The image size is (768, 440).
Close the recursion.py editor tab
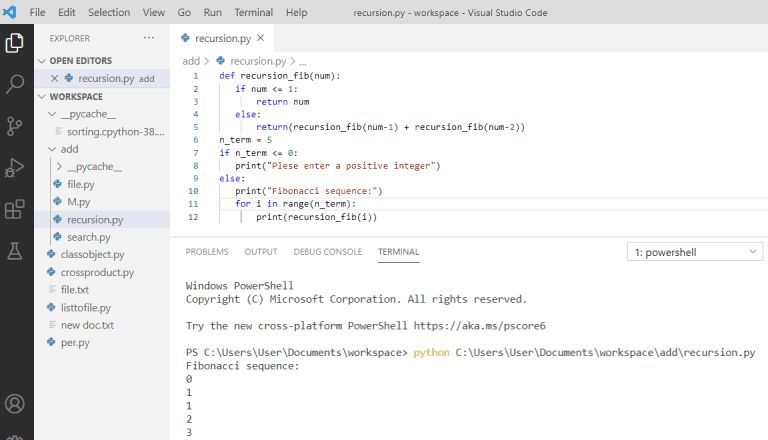pos(261,38)
